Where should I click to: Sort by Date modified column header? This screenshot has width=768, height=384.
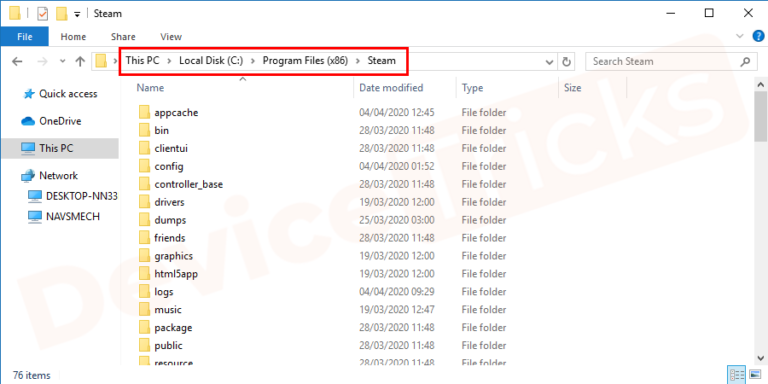[391, 88]
